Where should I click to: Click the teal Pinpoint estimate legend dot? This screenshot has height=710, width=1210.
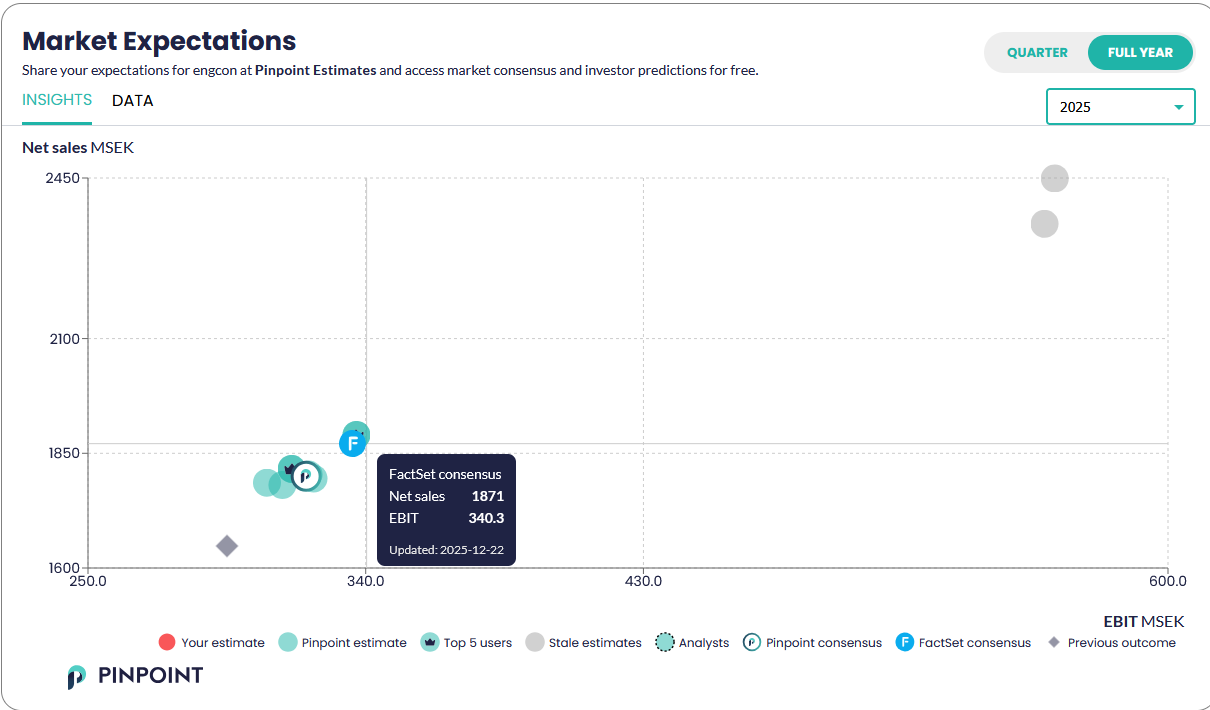[288, 643]
